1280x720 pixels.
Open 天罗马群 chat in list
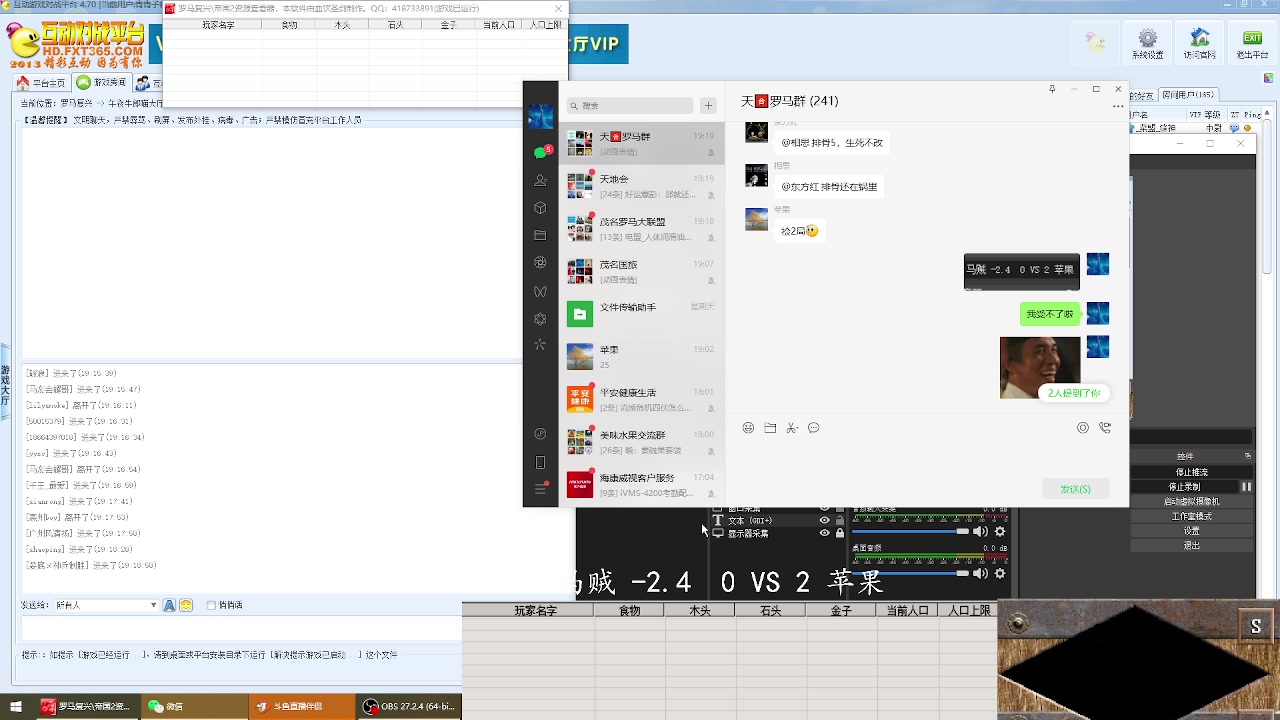pyautogui.click(x=642, y=143)
